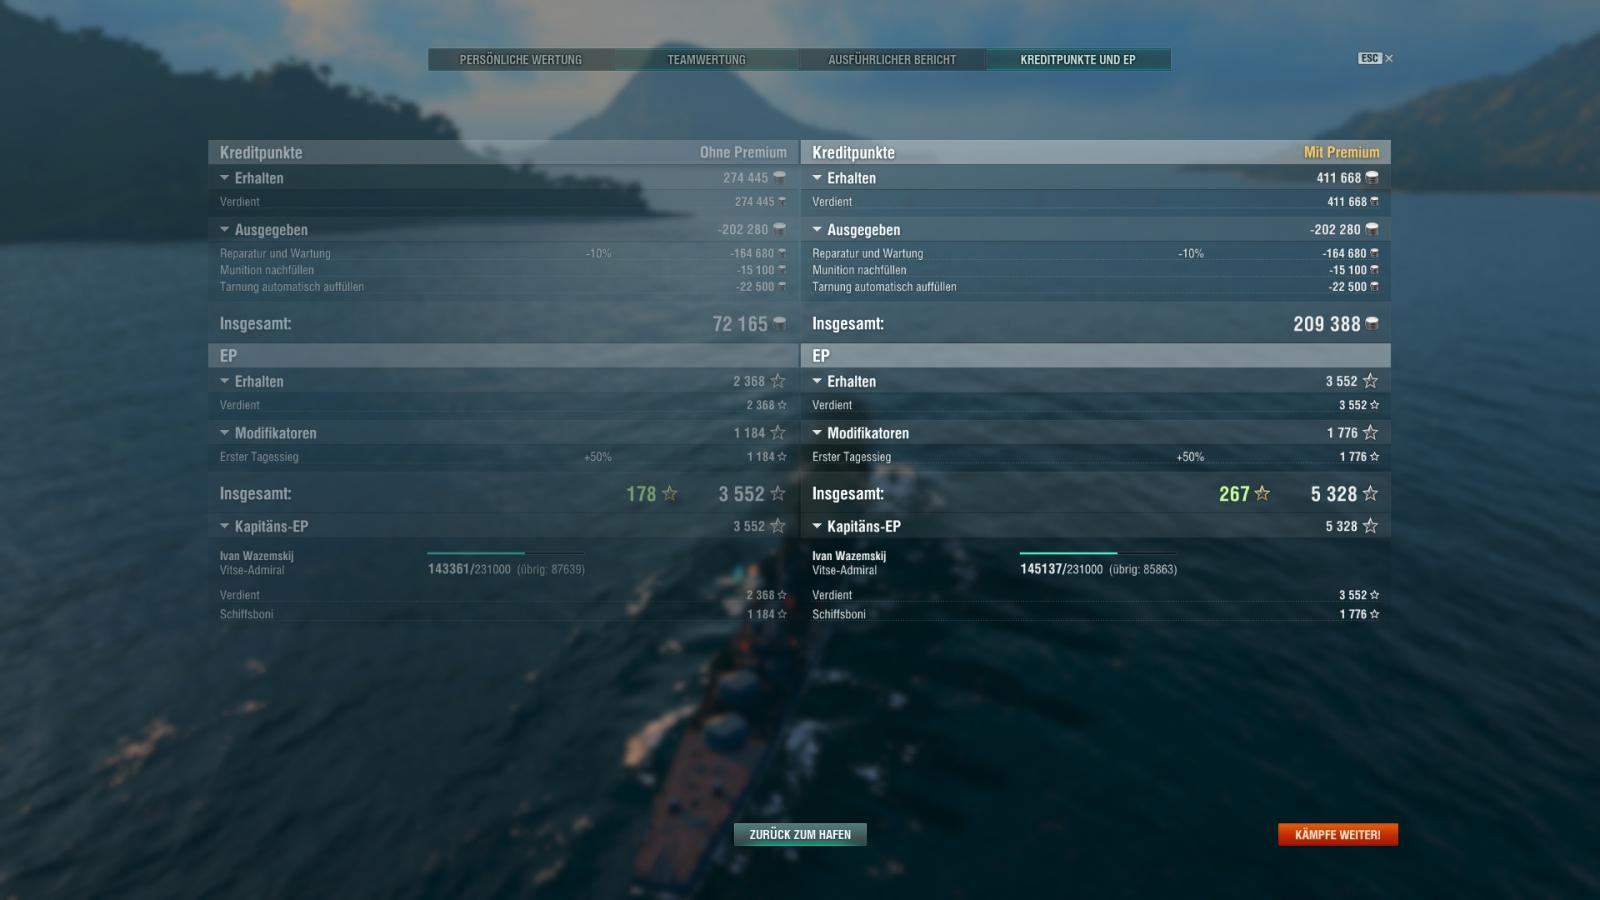
Task: Click the credits icon next to 411 668 Erhalten
Action: 1371,177
